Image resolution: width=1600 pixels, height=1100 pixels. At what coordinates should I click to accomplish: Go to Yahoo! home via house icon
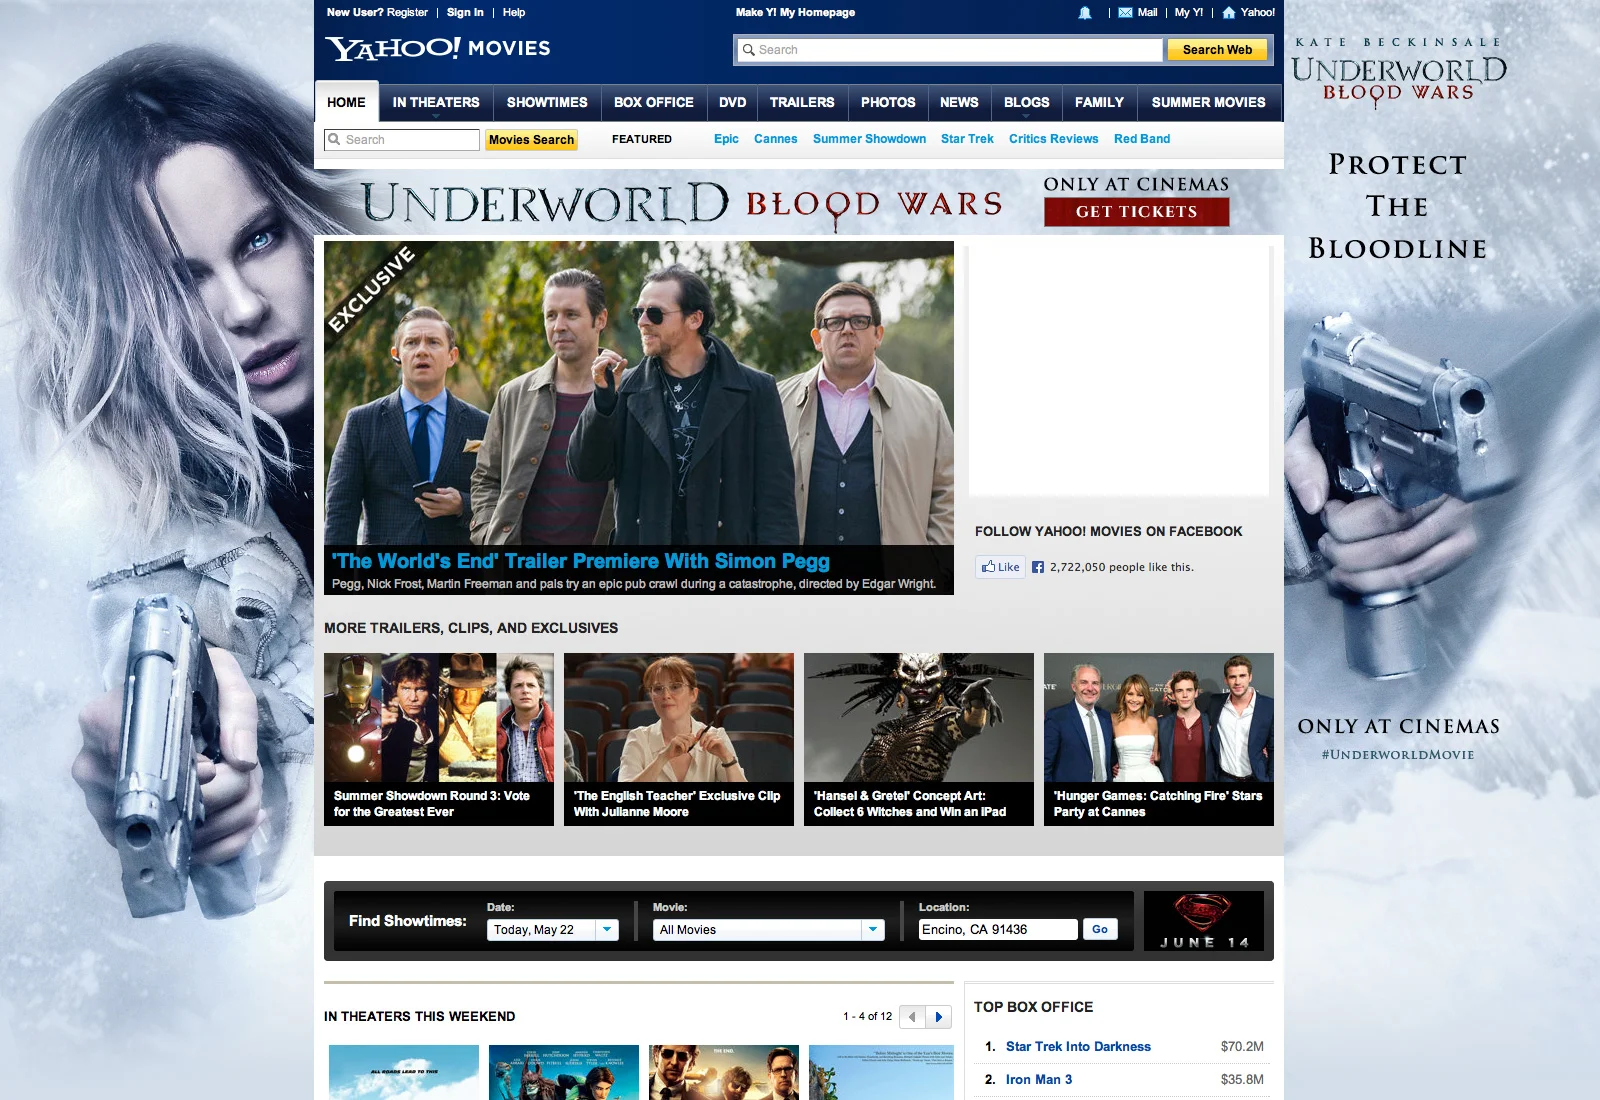click(x=1248, y=13)
